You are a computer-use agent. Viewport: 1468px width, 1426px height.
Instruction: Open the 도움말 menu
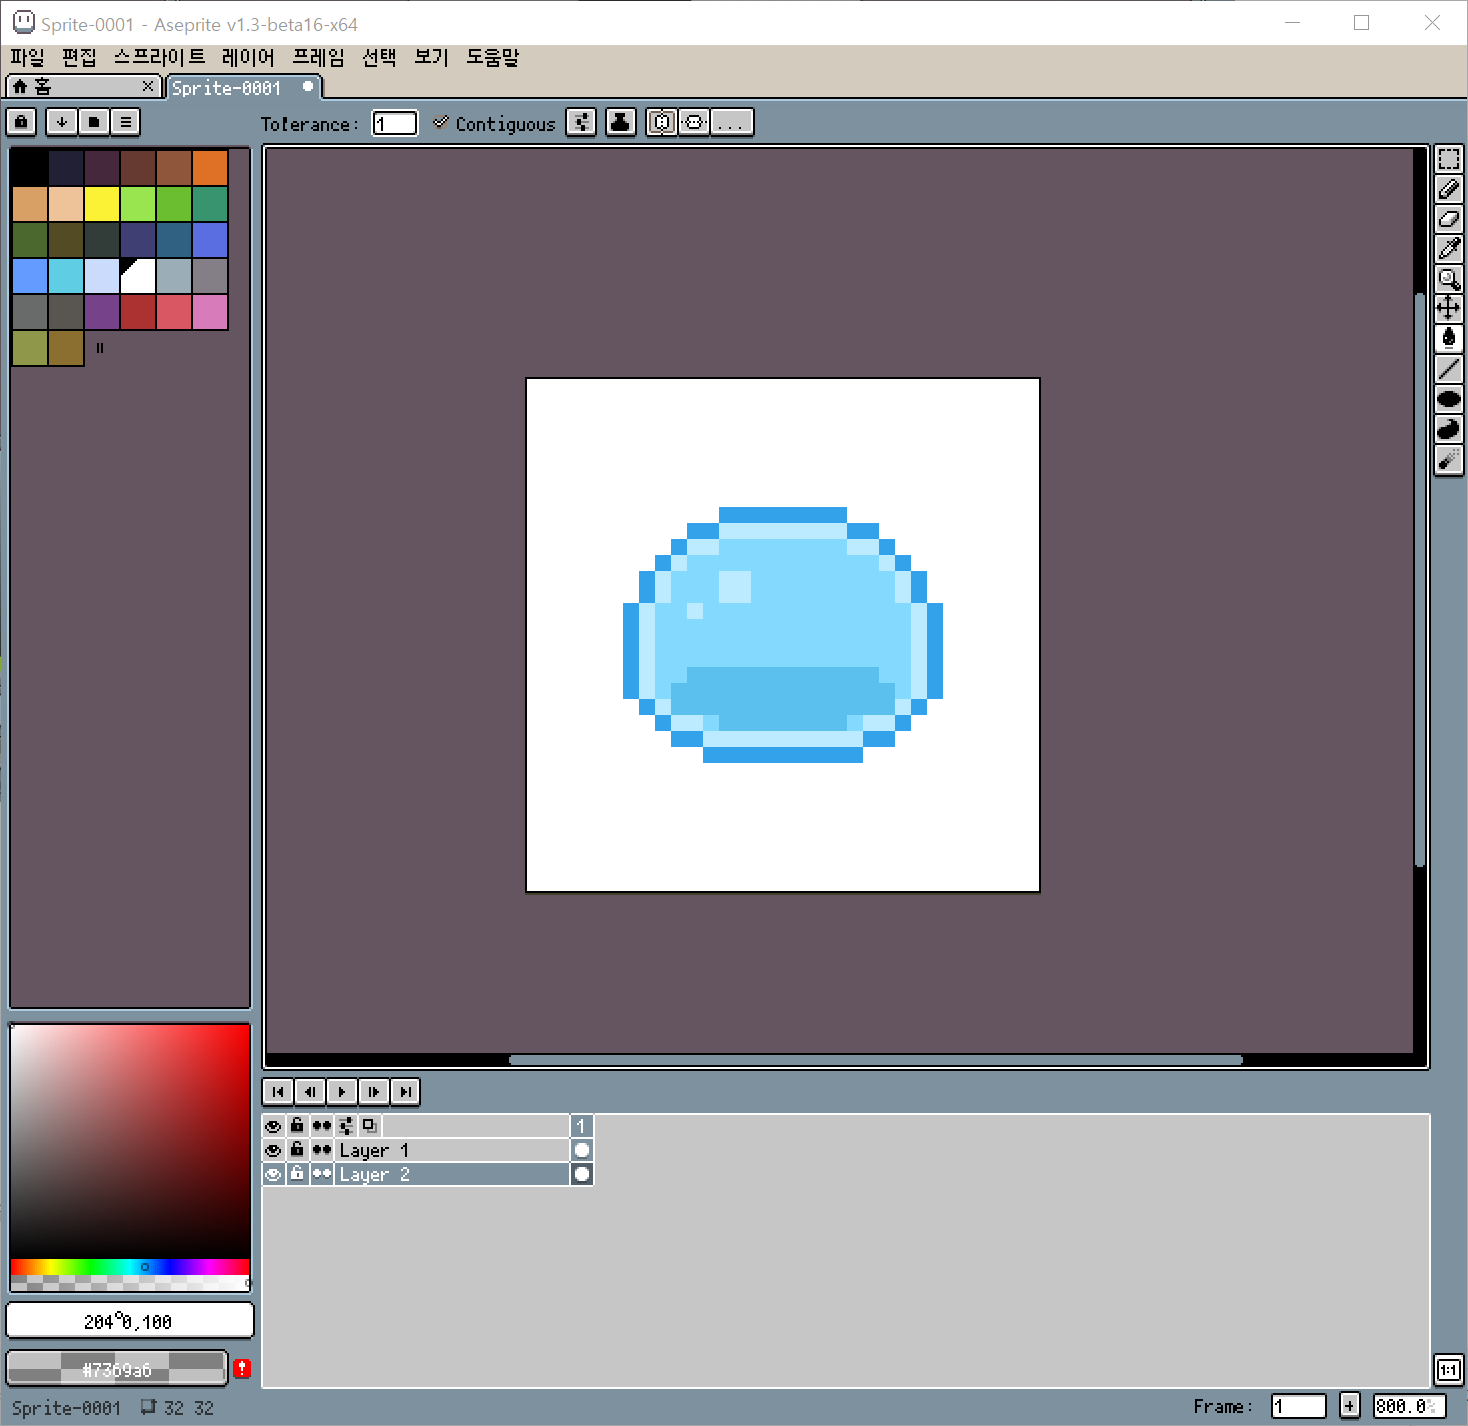click(493, 57)
